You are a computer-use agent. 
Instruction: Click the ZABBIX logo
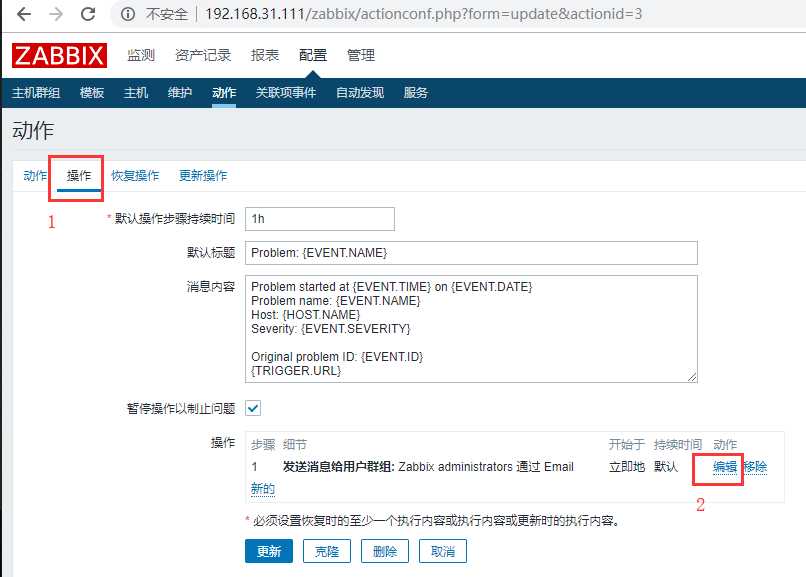click(60, 55)
